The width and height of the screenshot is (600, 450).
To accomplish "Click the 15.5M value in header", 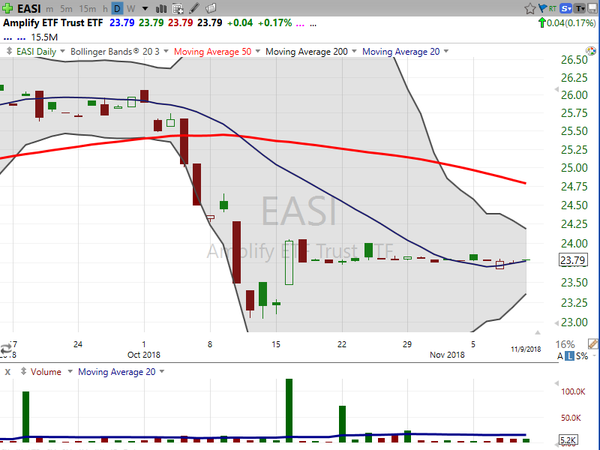I will point(44,37).
